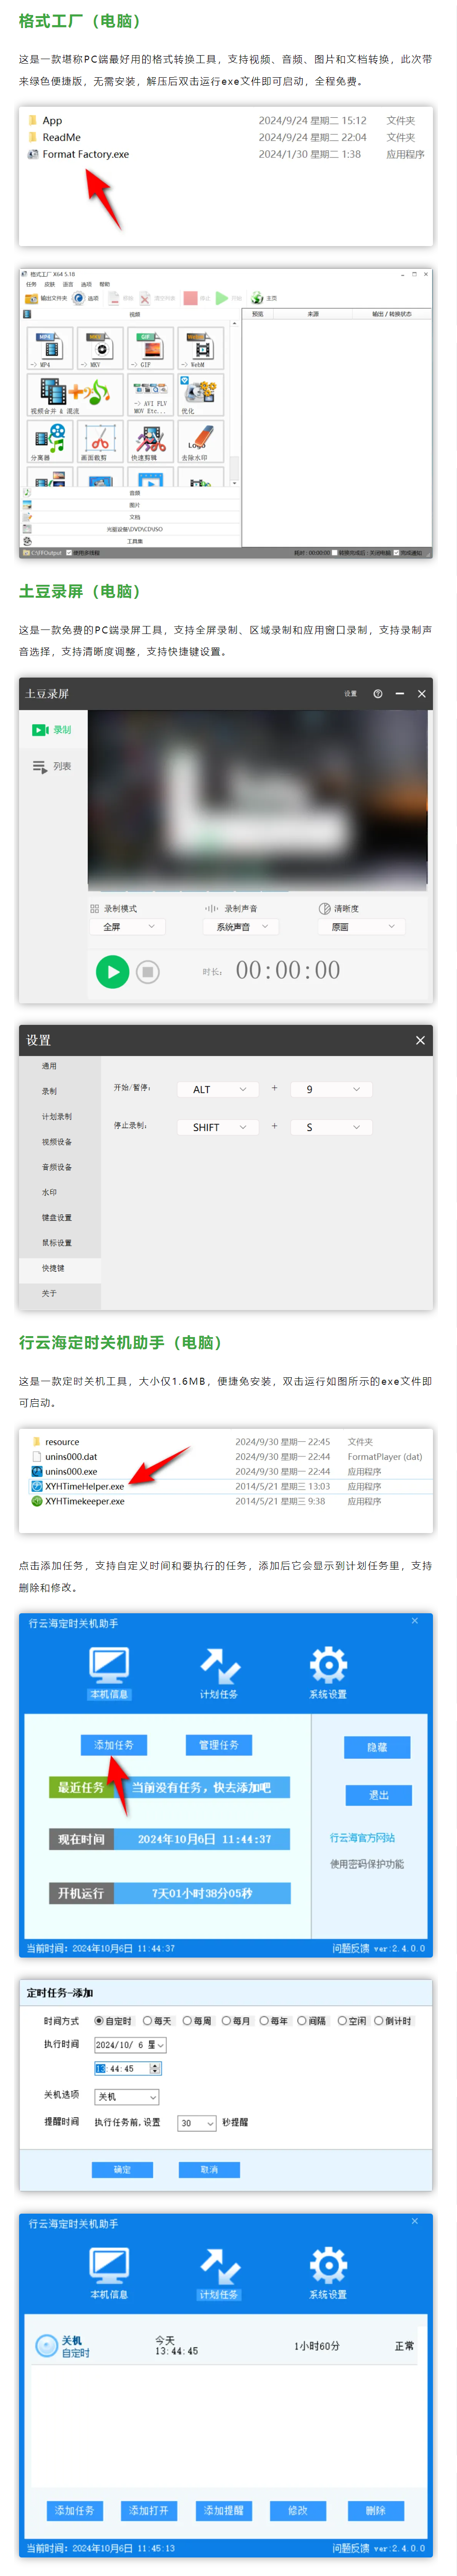Select 每天 radio option
457x2576 pixels.
tap(147, 2021)
